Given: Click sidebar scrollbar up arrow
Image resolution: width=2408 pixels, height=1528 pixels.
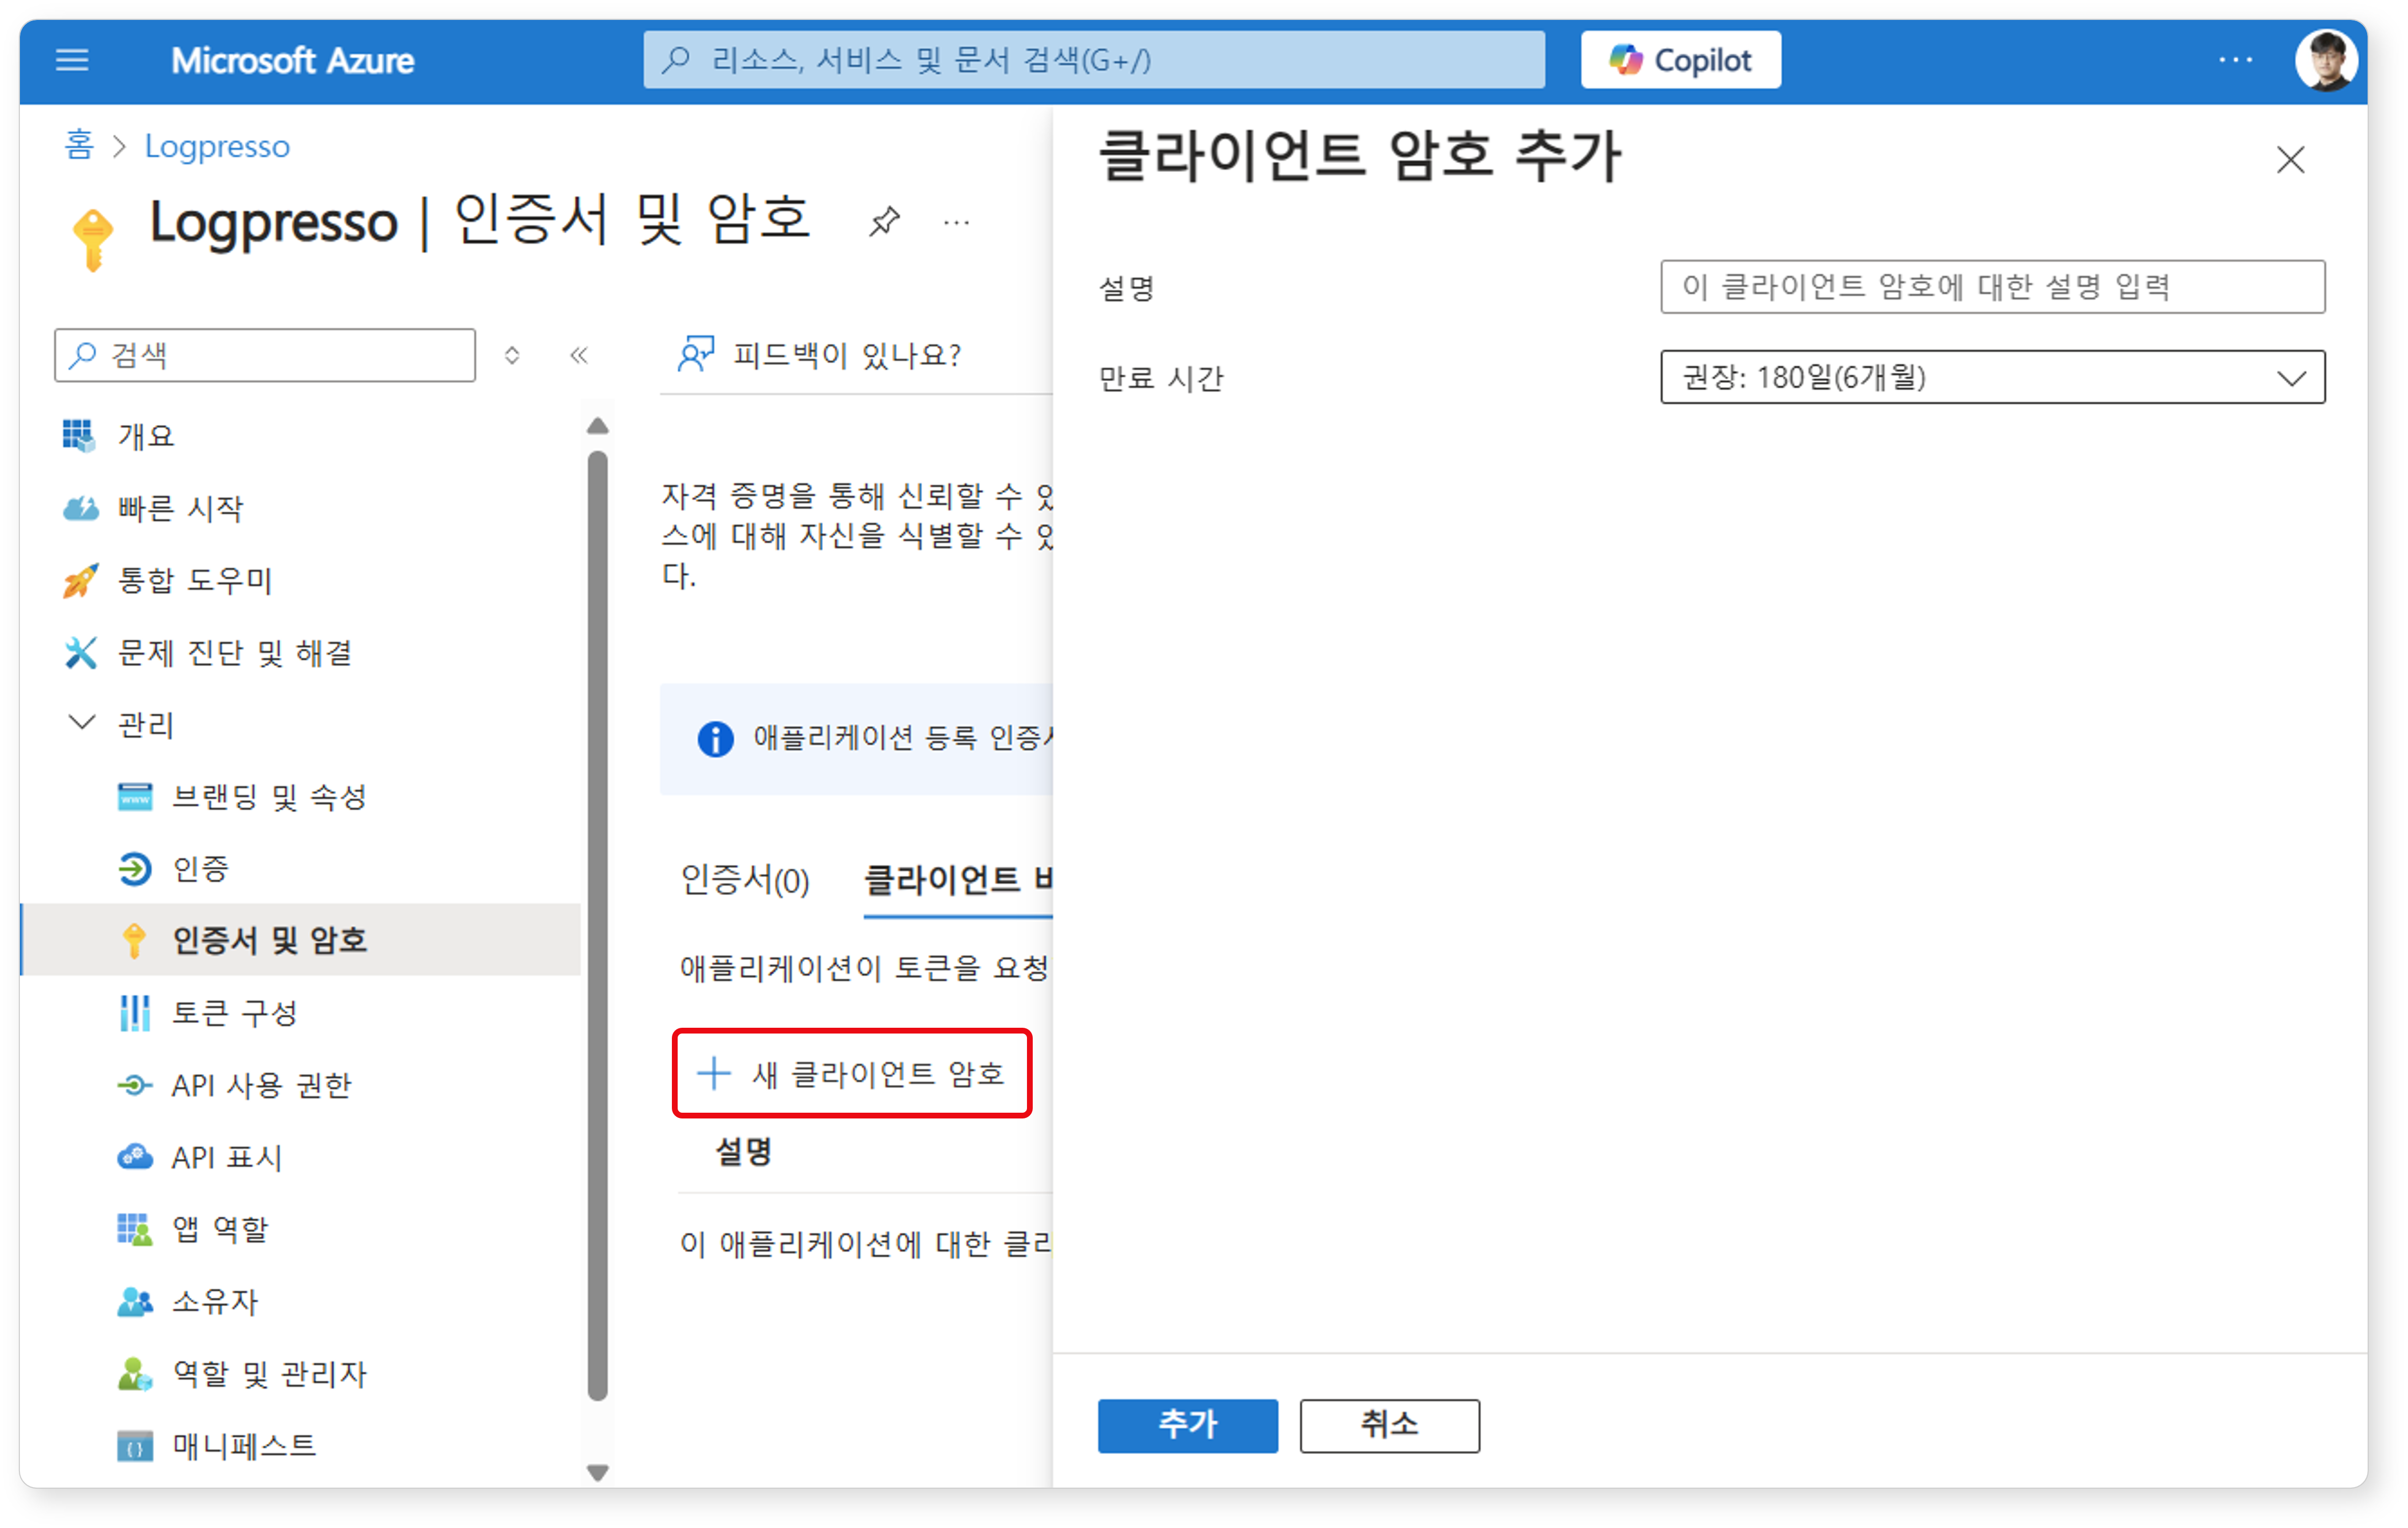Looking at the screenshot, I should tap(598, 427).
